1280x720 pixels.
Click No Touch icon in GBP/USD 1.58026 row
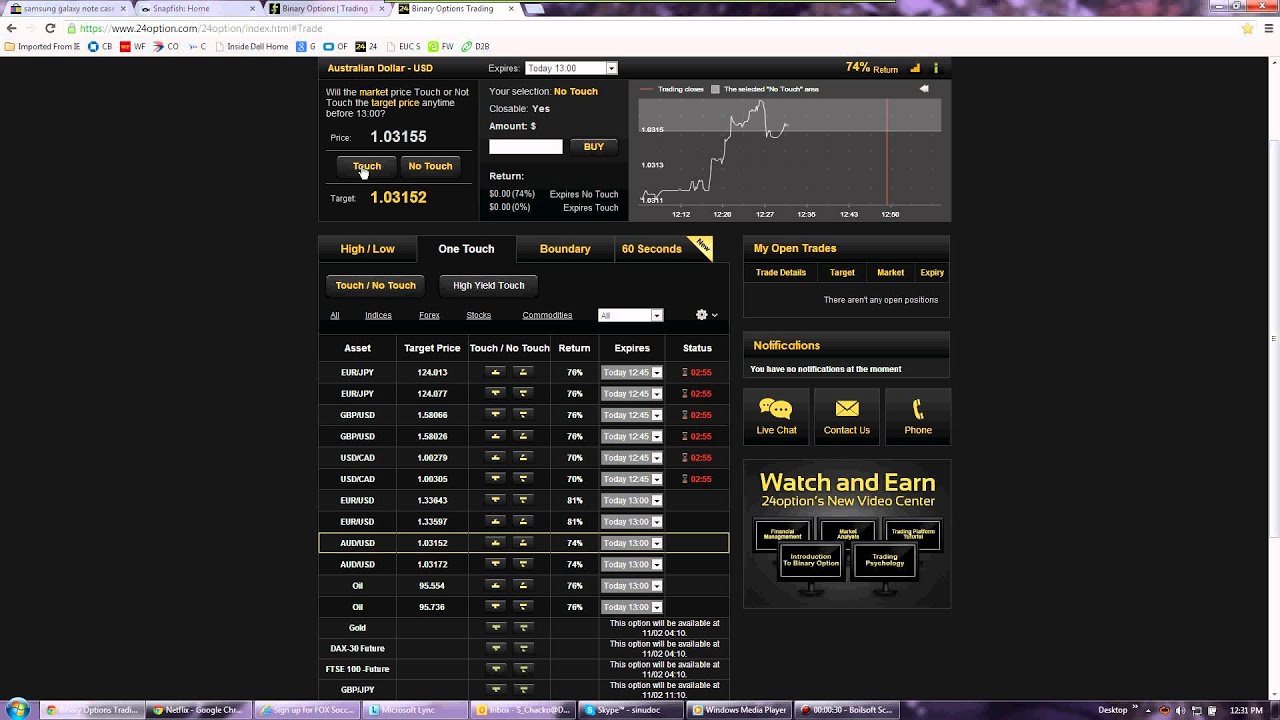tap(523, 436)
